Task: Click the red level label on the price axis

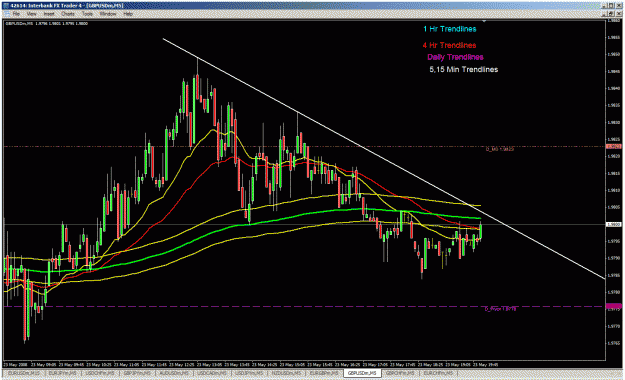Action: pyautogui.click(x=614, y=147)
